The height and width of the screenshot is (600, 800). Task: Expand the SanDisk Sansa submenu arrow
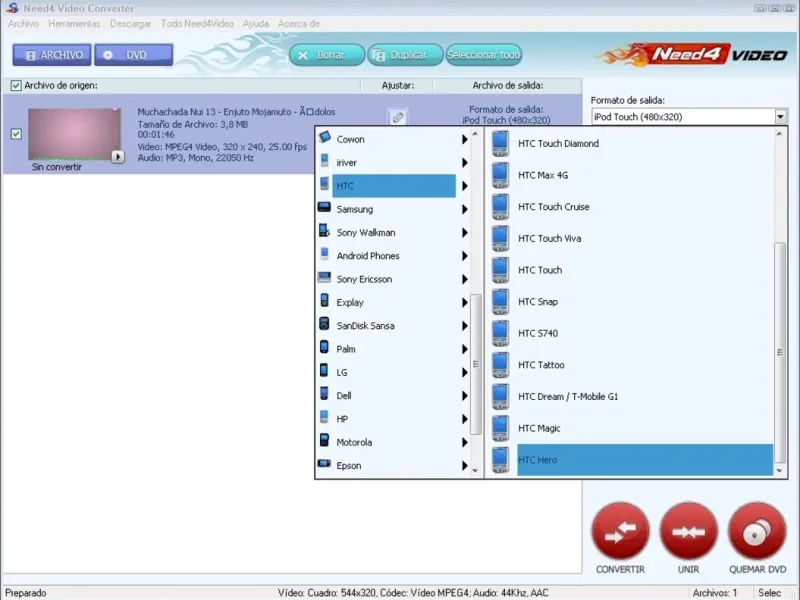click(465, 326)
